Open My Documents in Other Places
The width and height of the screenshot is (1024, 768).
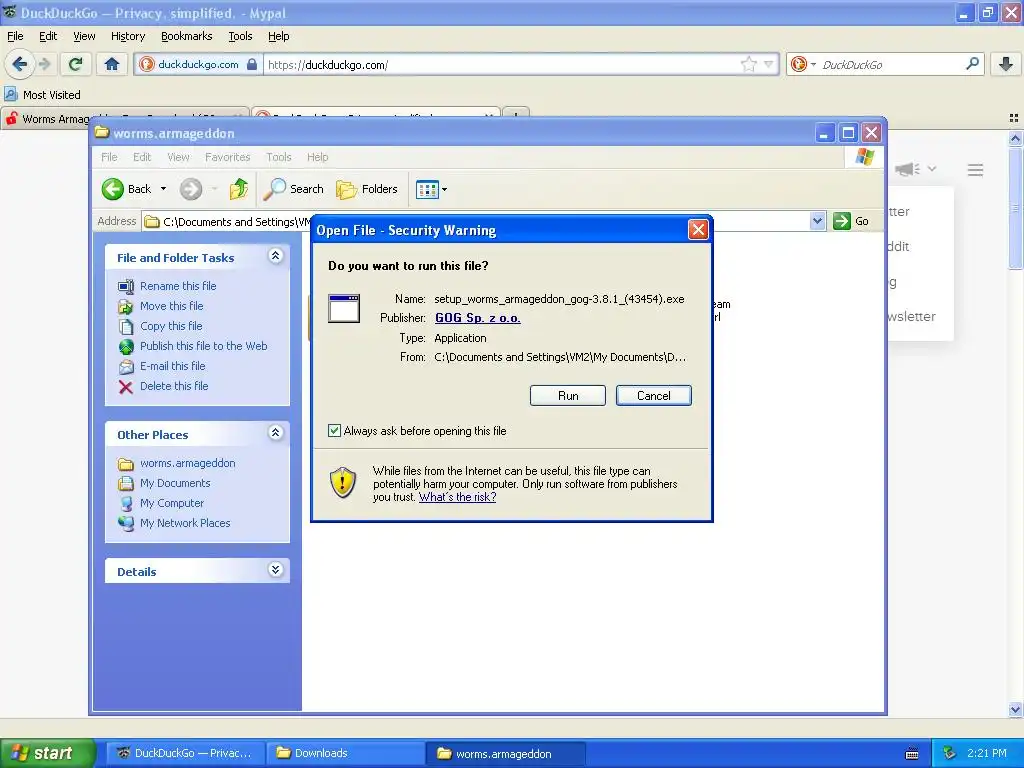pyautogui.click(x=175, y=483)
